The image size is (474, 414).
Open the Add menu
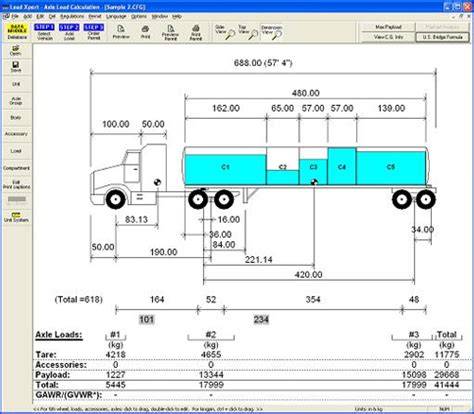coord(28,16)
